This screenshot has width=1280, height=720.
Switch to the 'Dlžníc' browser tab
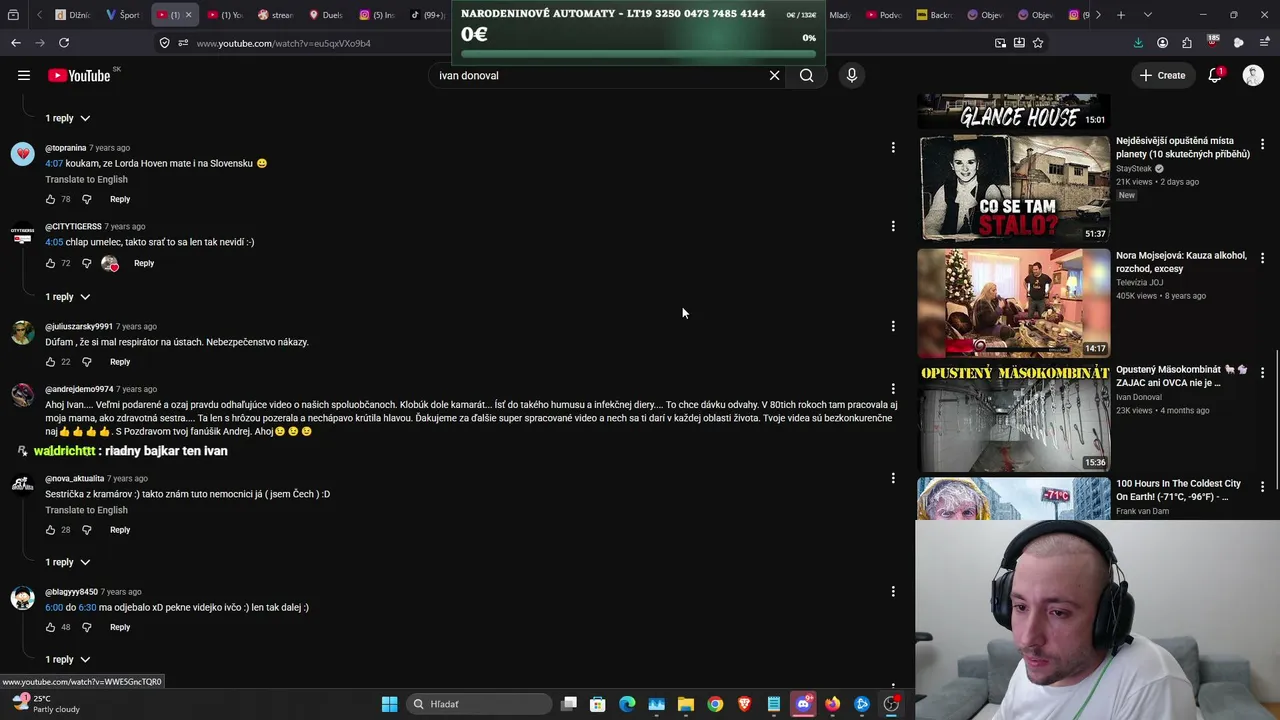pos(75,15)
